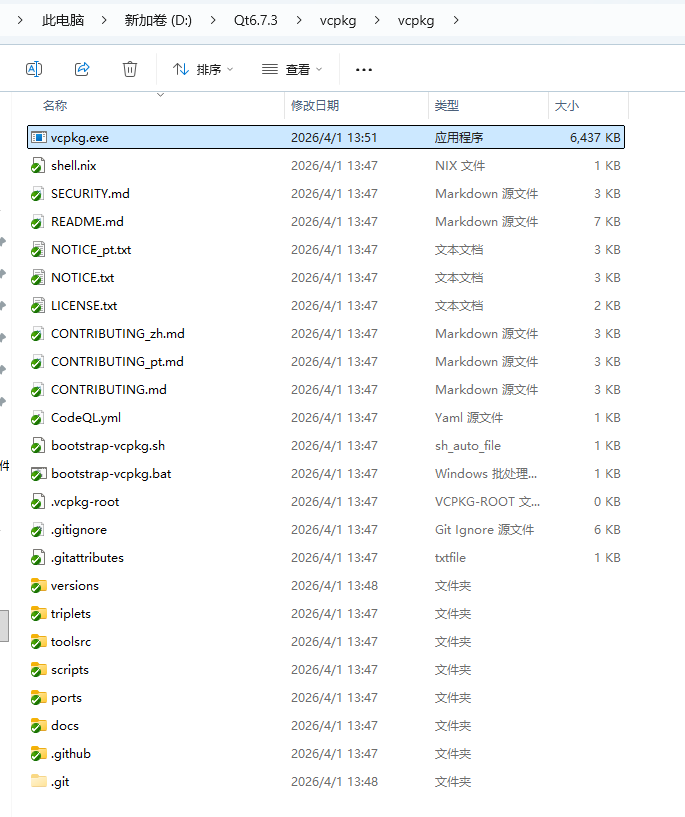
Task: Click the docs folder icon
Action: tap(38, 726)
